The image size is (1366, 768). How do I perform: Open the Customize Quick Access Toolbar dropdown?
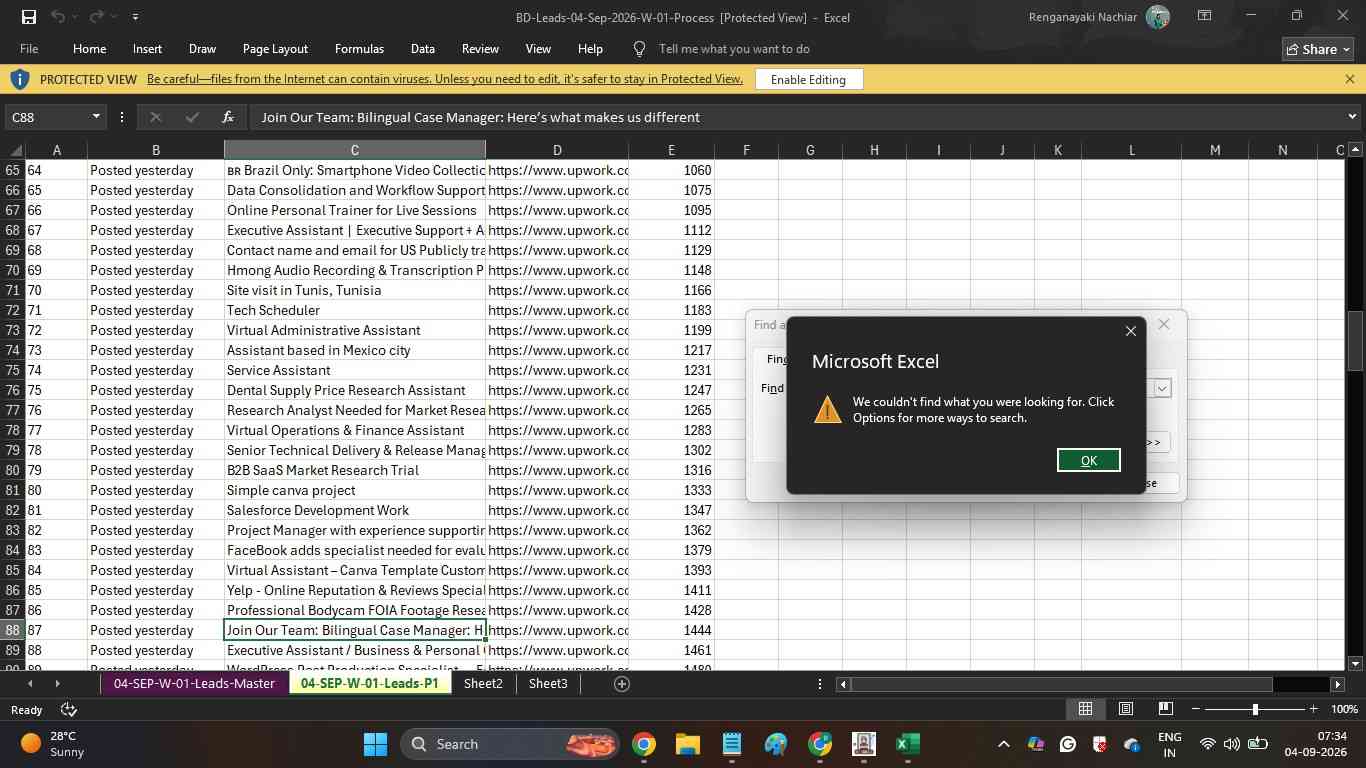click(x=135, y=17)
